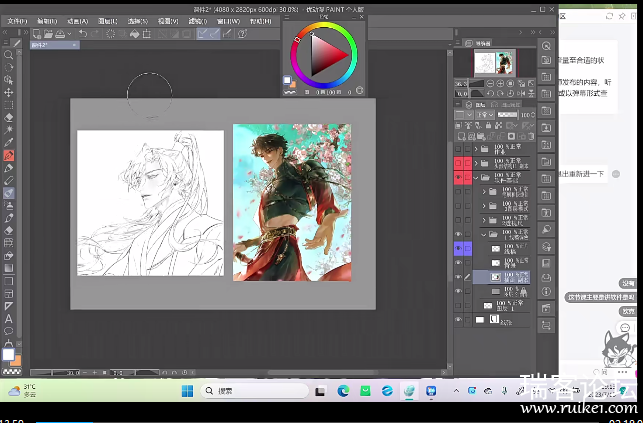Viewport: 643px width, 423px height.
Task: Click the new raster layer icon
Action: 462,136
